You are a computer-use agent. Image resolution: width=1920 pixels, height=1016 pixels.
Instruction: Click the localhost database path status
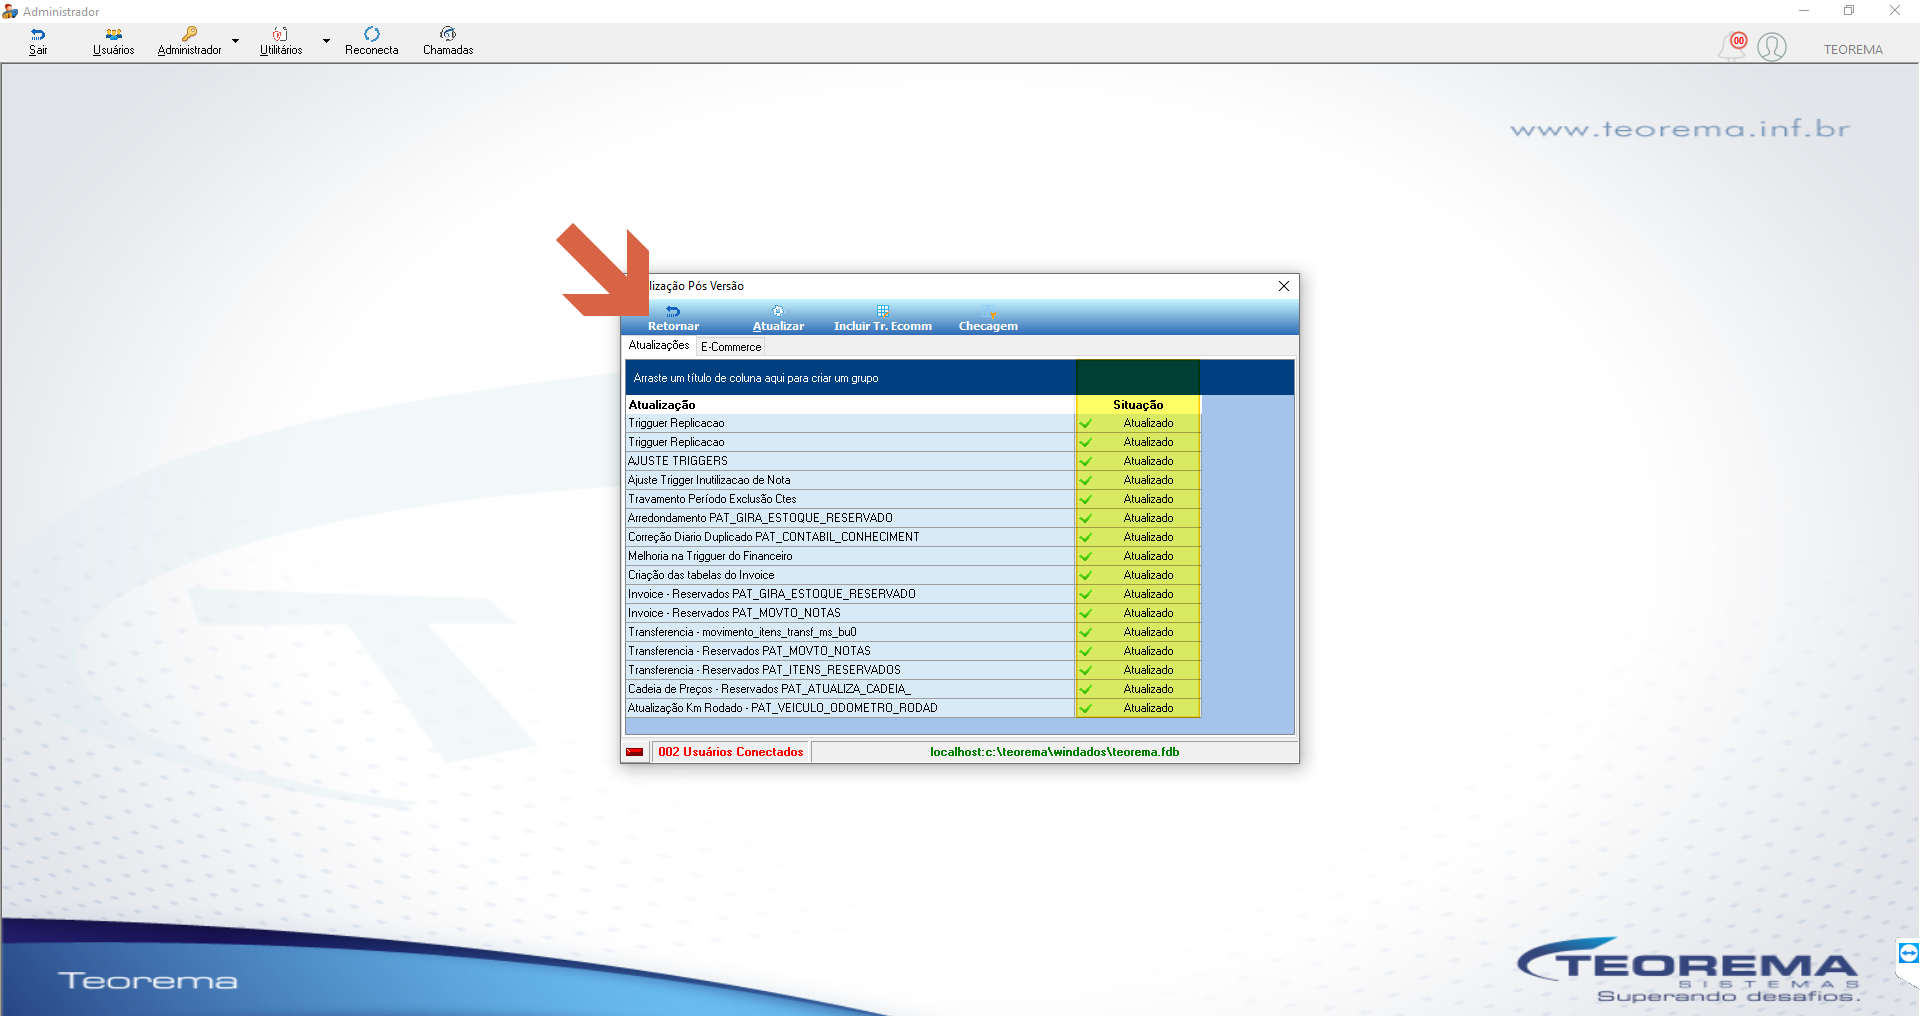pos(1055,752)
